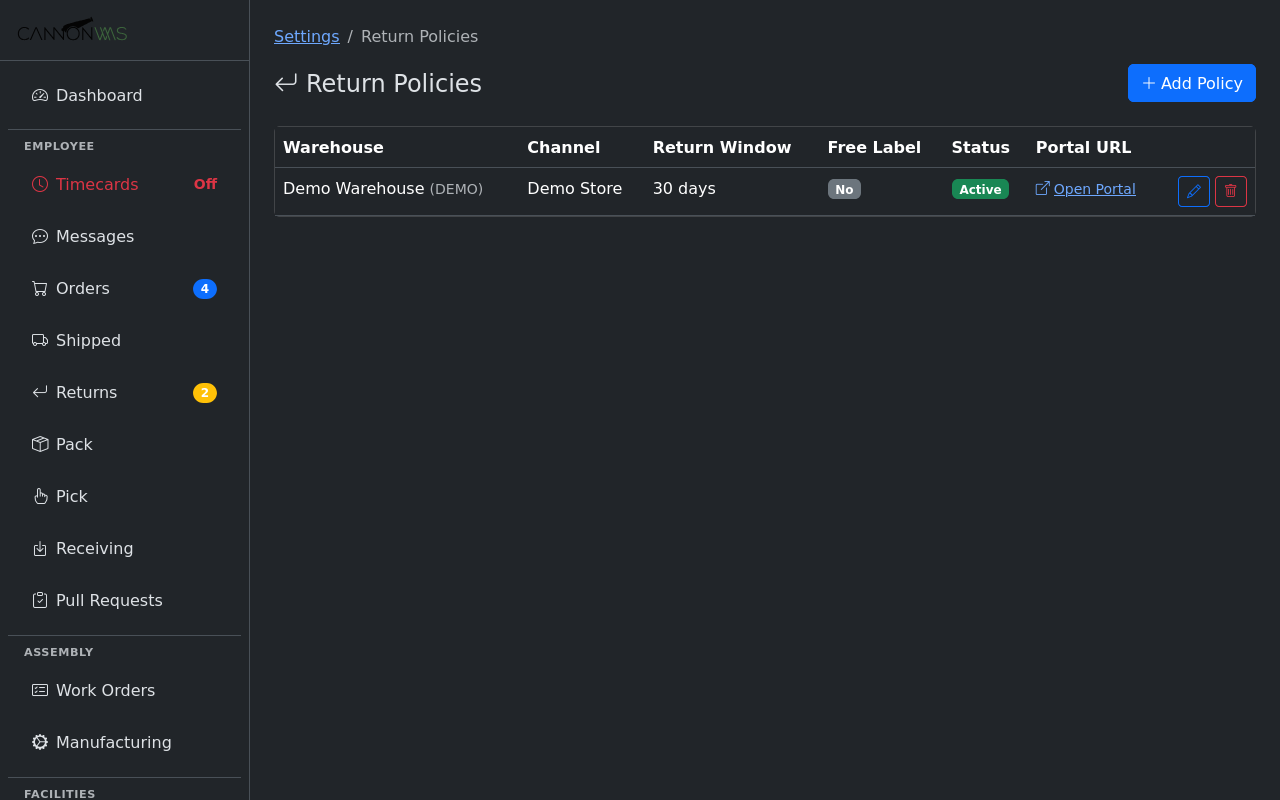Open Portal for the Demo Store policy
Image resolution: width=1280 pixels, height=800 pixels.
pyautogui.click(x=1094, y=189)
